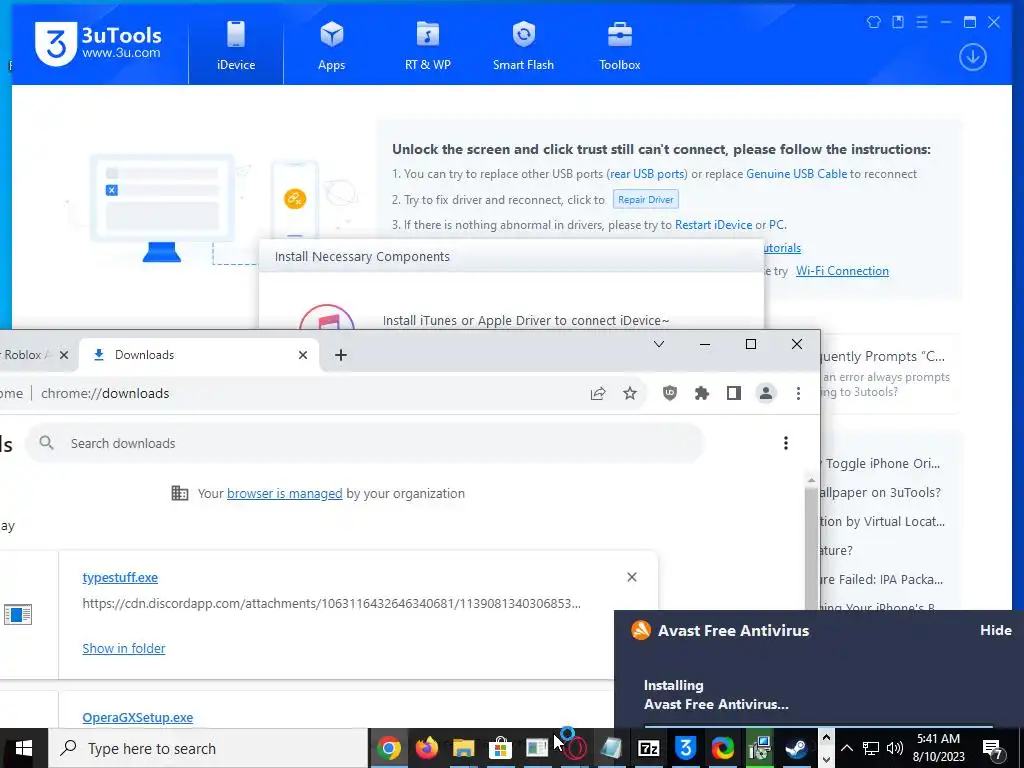
Task: Switch to the RT & WP tab
Action: pyautogui.click(x=428, y=46)
